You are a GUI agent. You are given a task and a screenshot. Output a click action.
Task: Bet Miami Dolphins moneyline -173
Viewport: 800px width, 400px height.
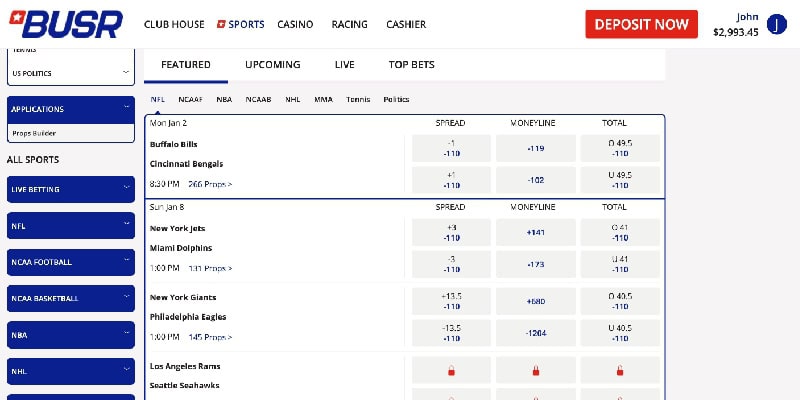[x=536, y=264]
